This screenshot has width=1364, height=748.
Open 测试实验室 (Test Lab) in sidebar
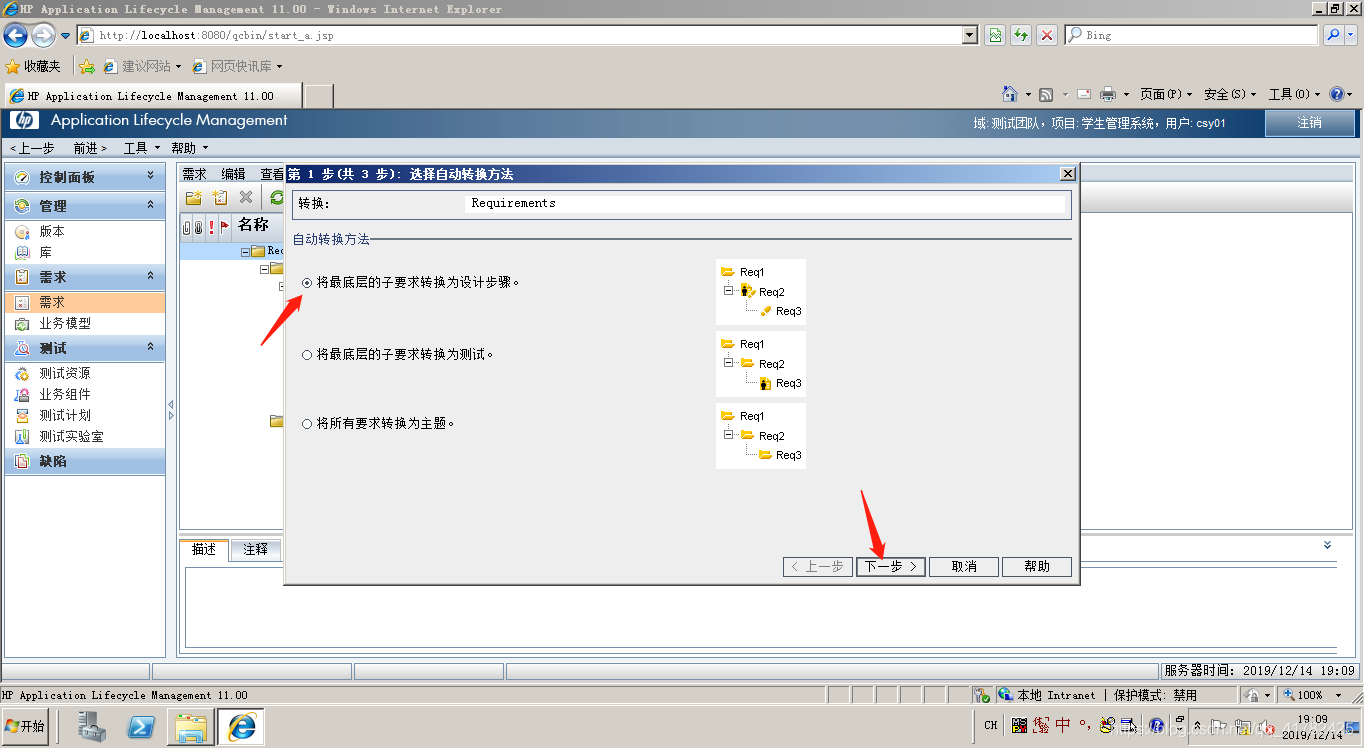coord(71,437)
